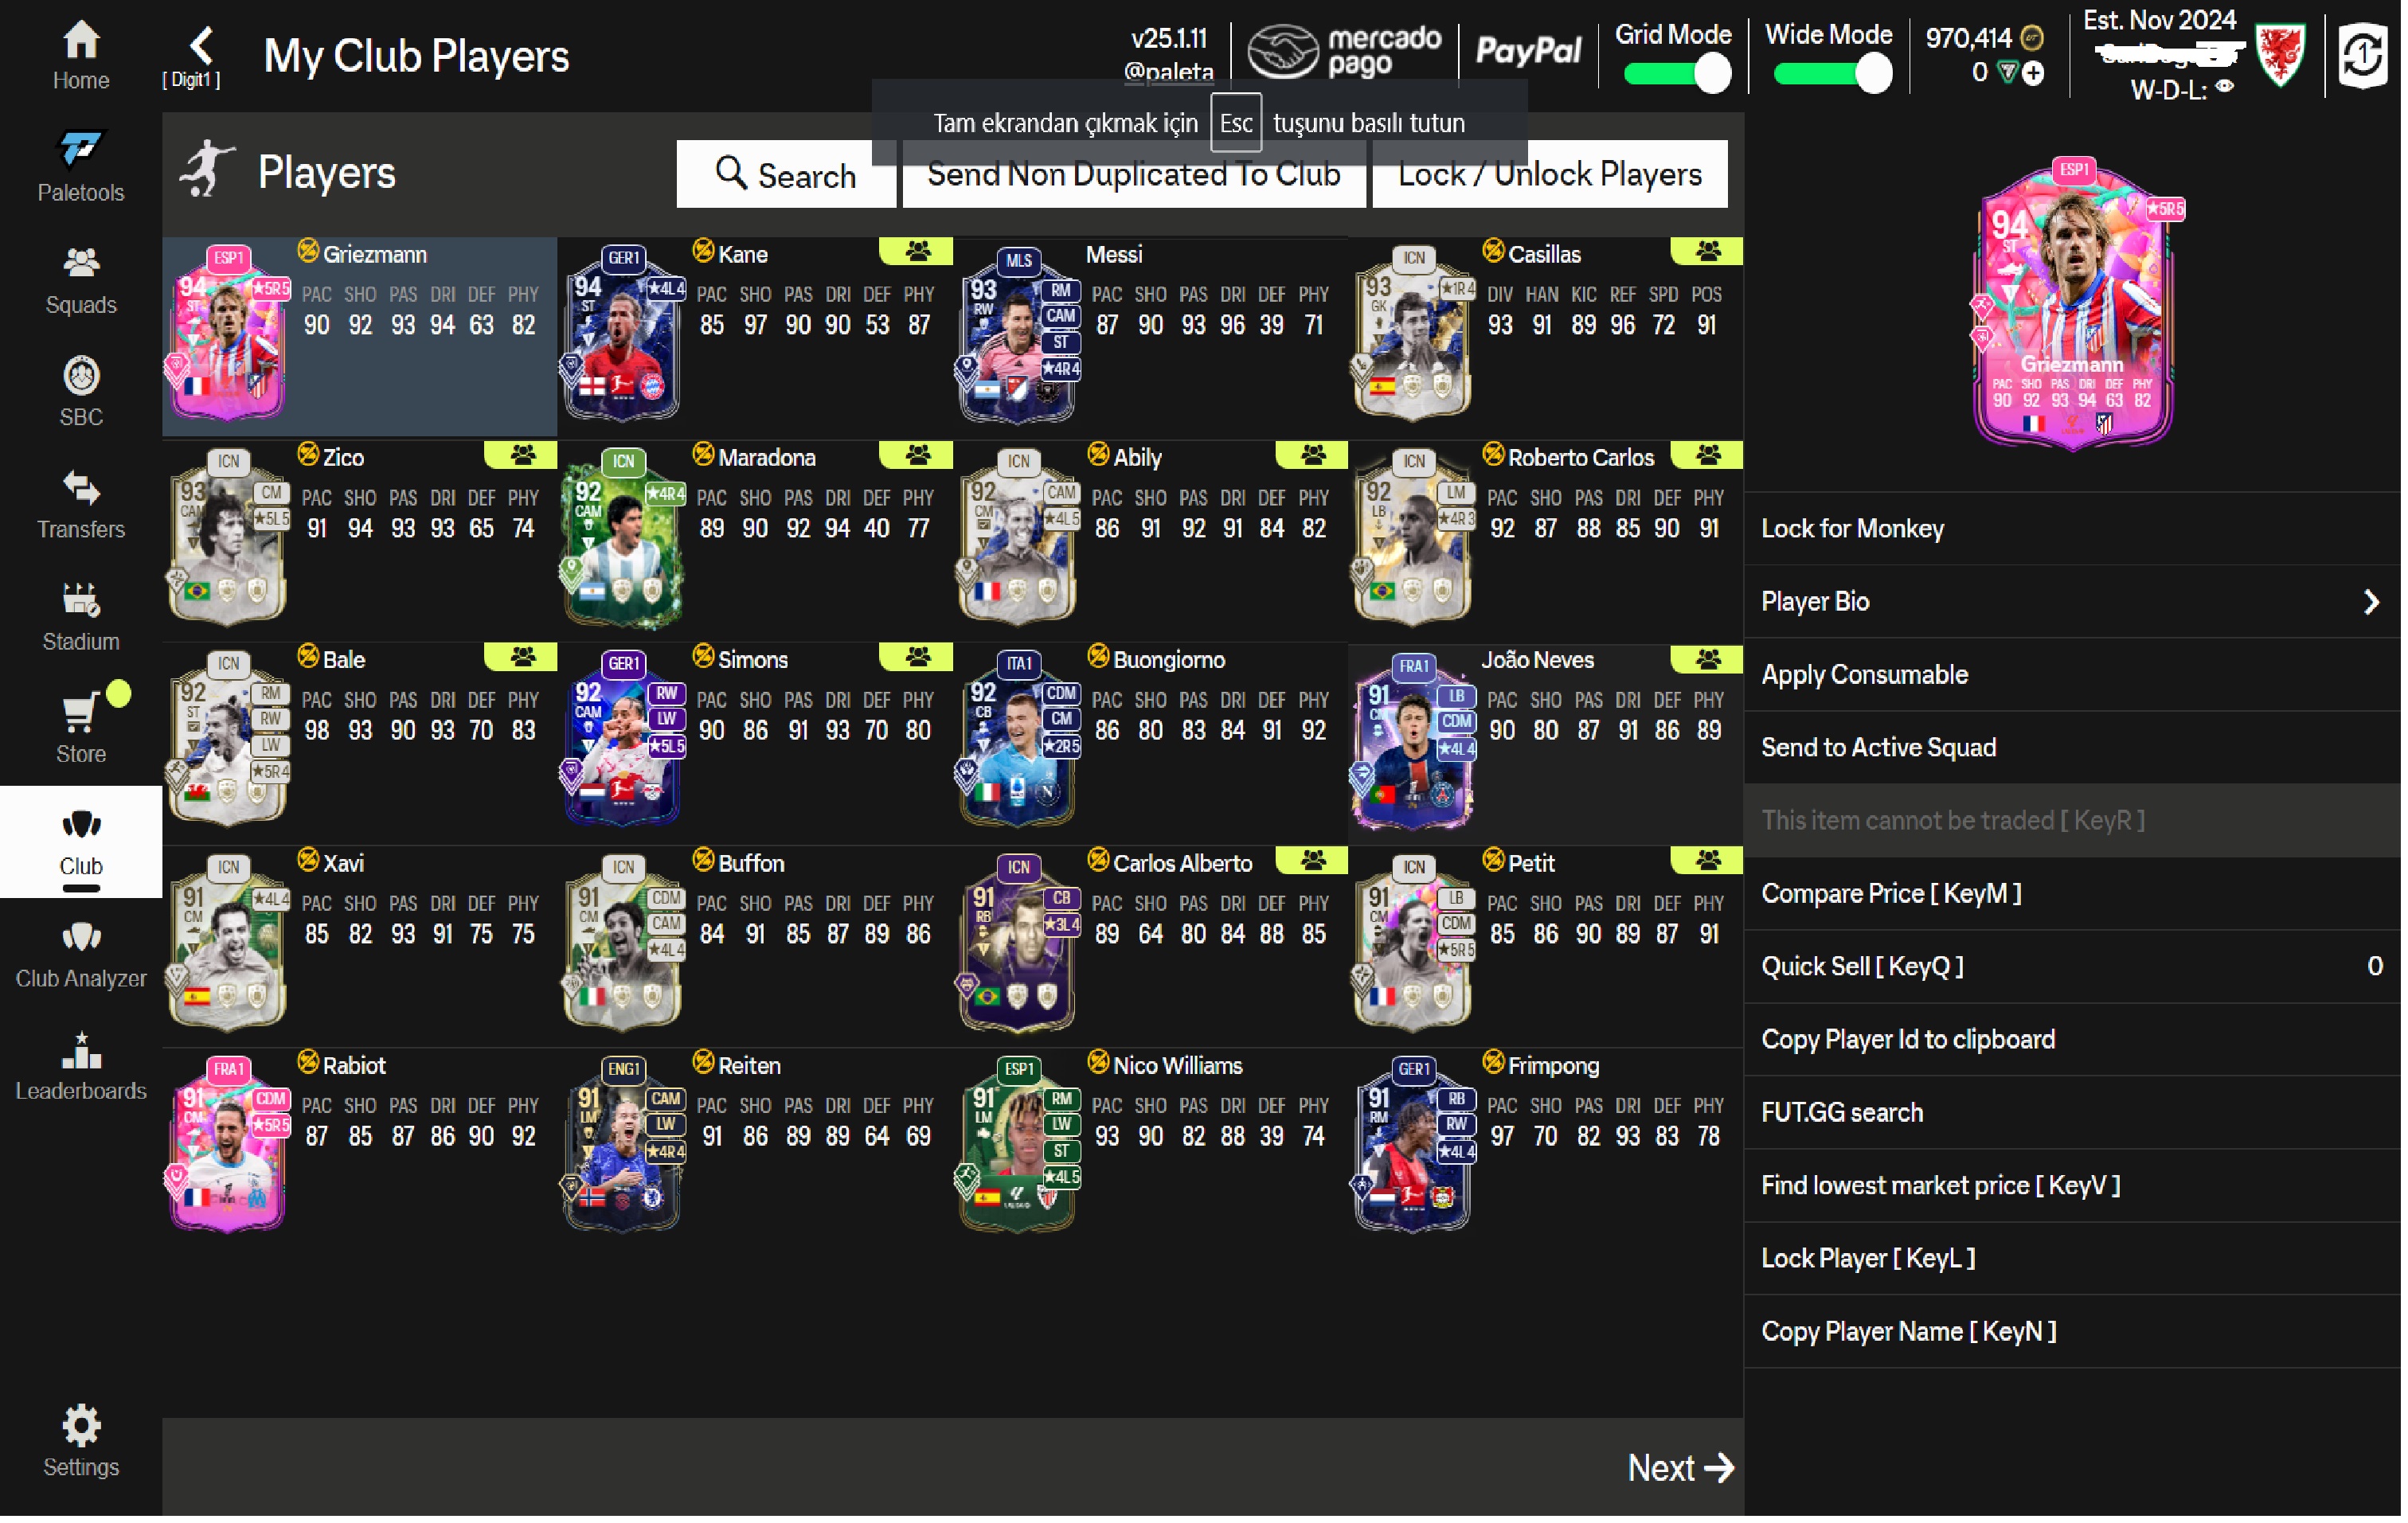The width and height of the screenshot is (2408, 1523).
Task: Open Club Analyzer
Action: point(81,939)
